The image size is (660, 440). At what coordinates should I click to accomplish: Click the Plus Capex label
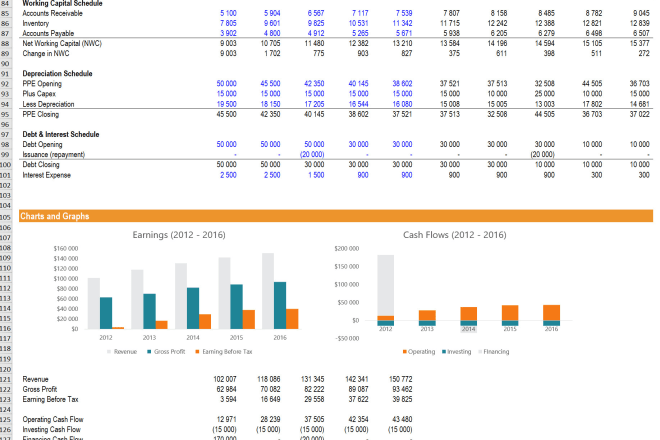point(39,94)
